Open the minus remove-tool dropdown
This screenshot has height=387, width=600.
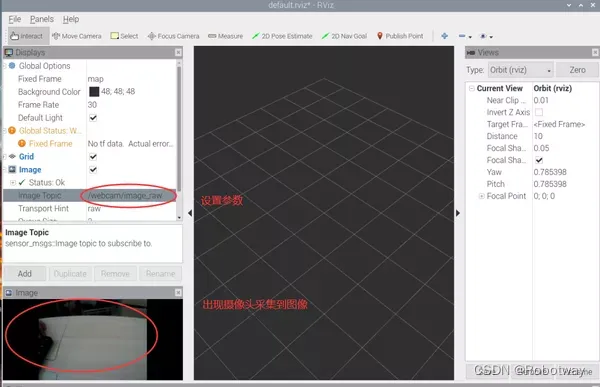pyautogui.click(x=465, y=36)
